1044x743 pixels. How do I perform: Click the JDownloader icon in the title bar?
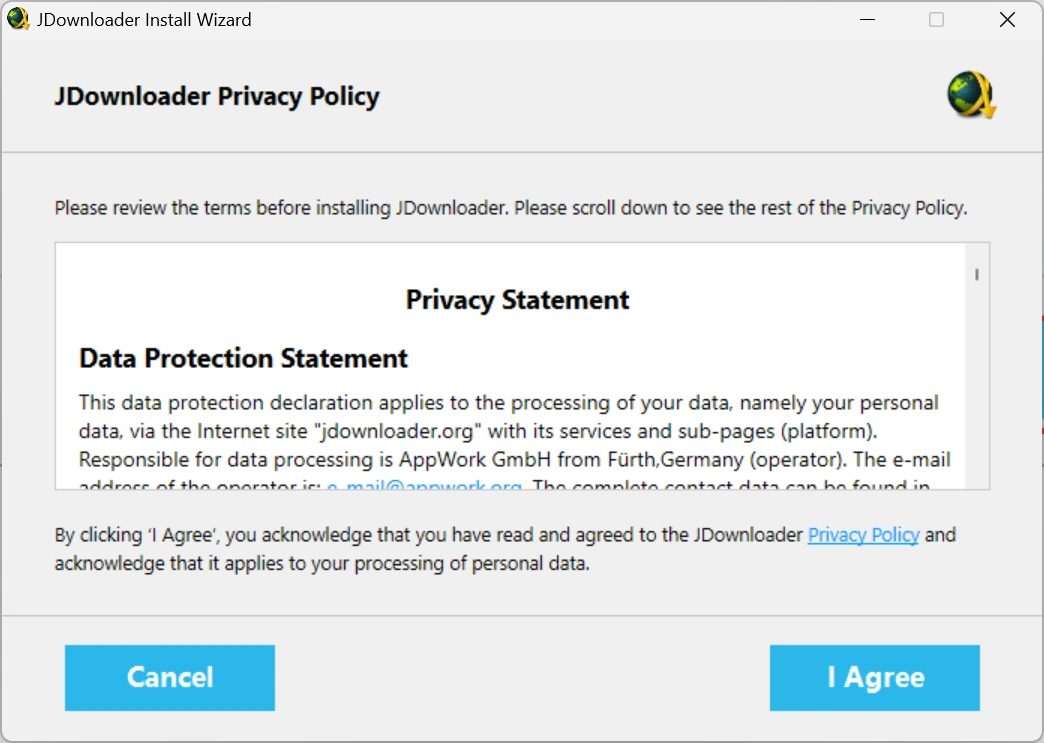(x=18, y=19)
